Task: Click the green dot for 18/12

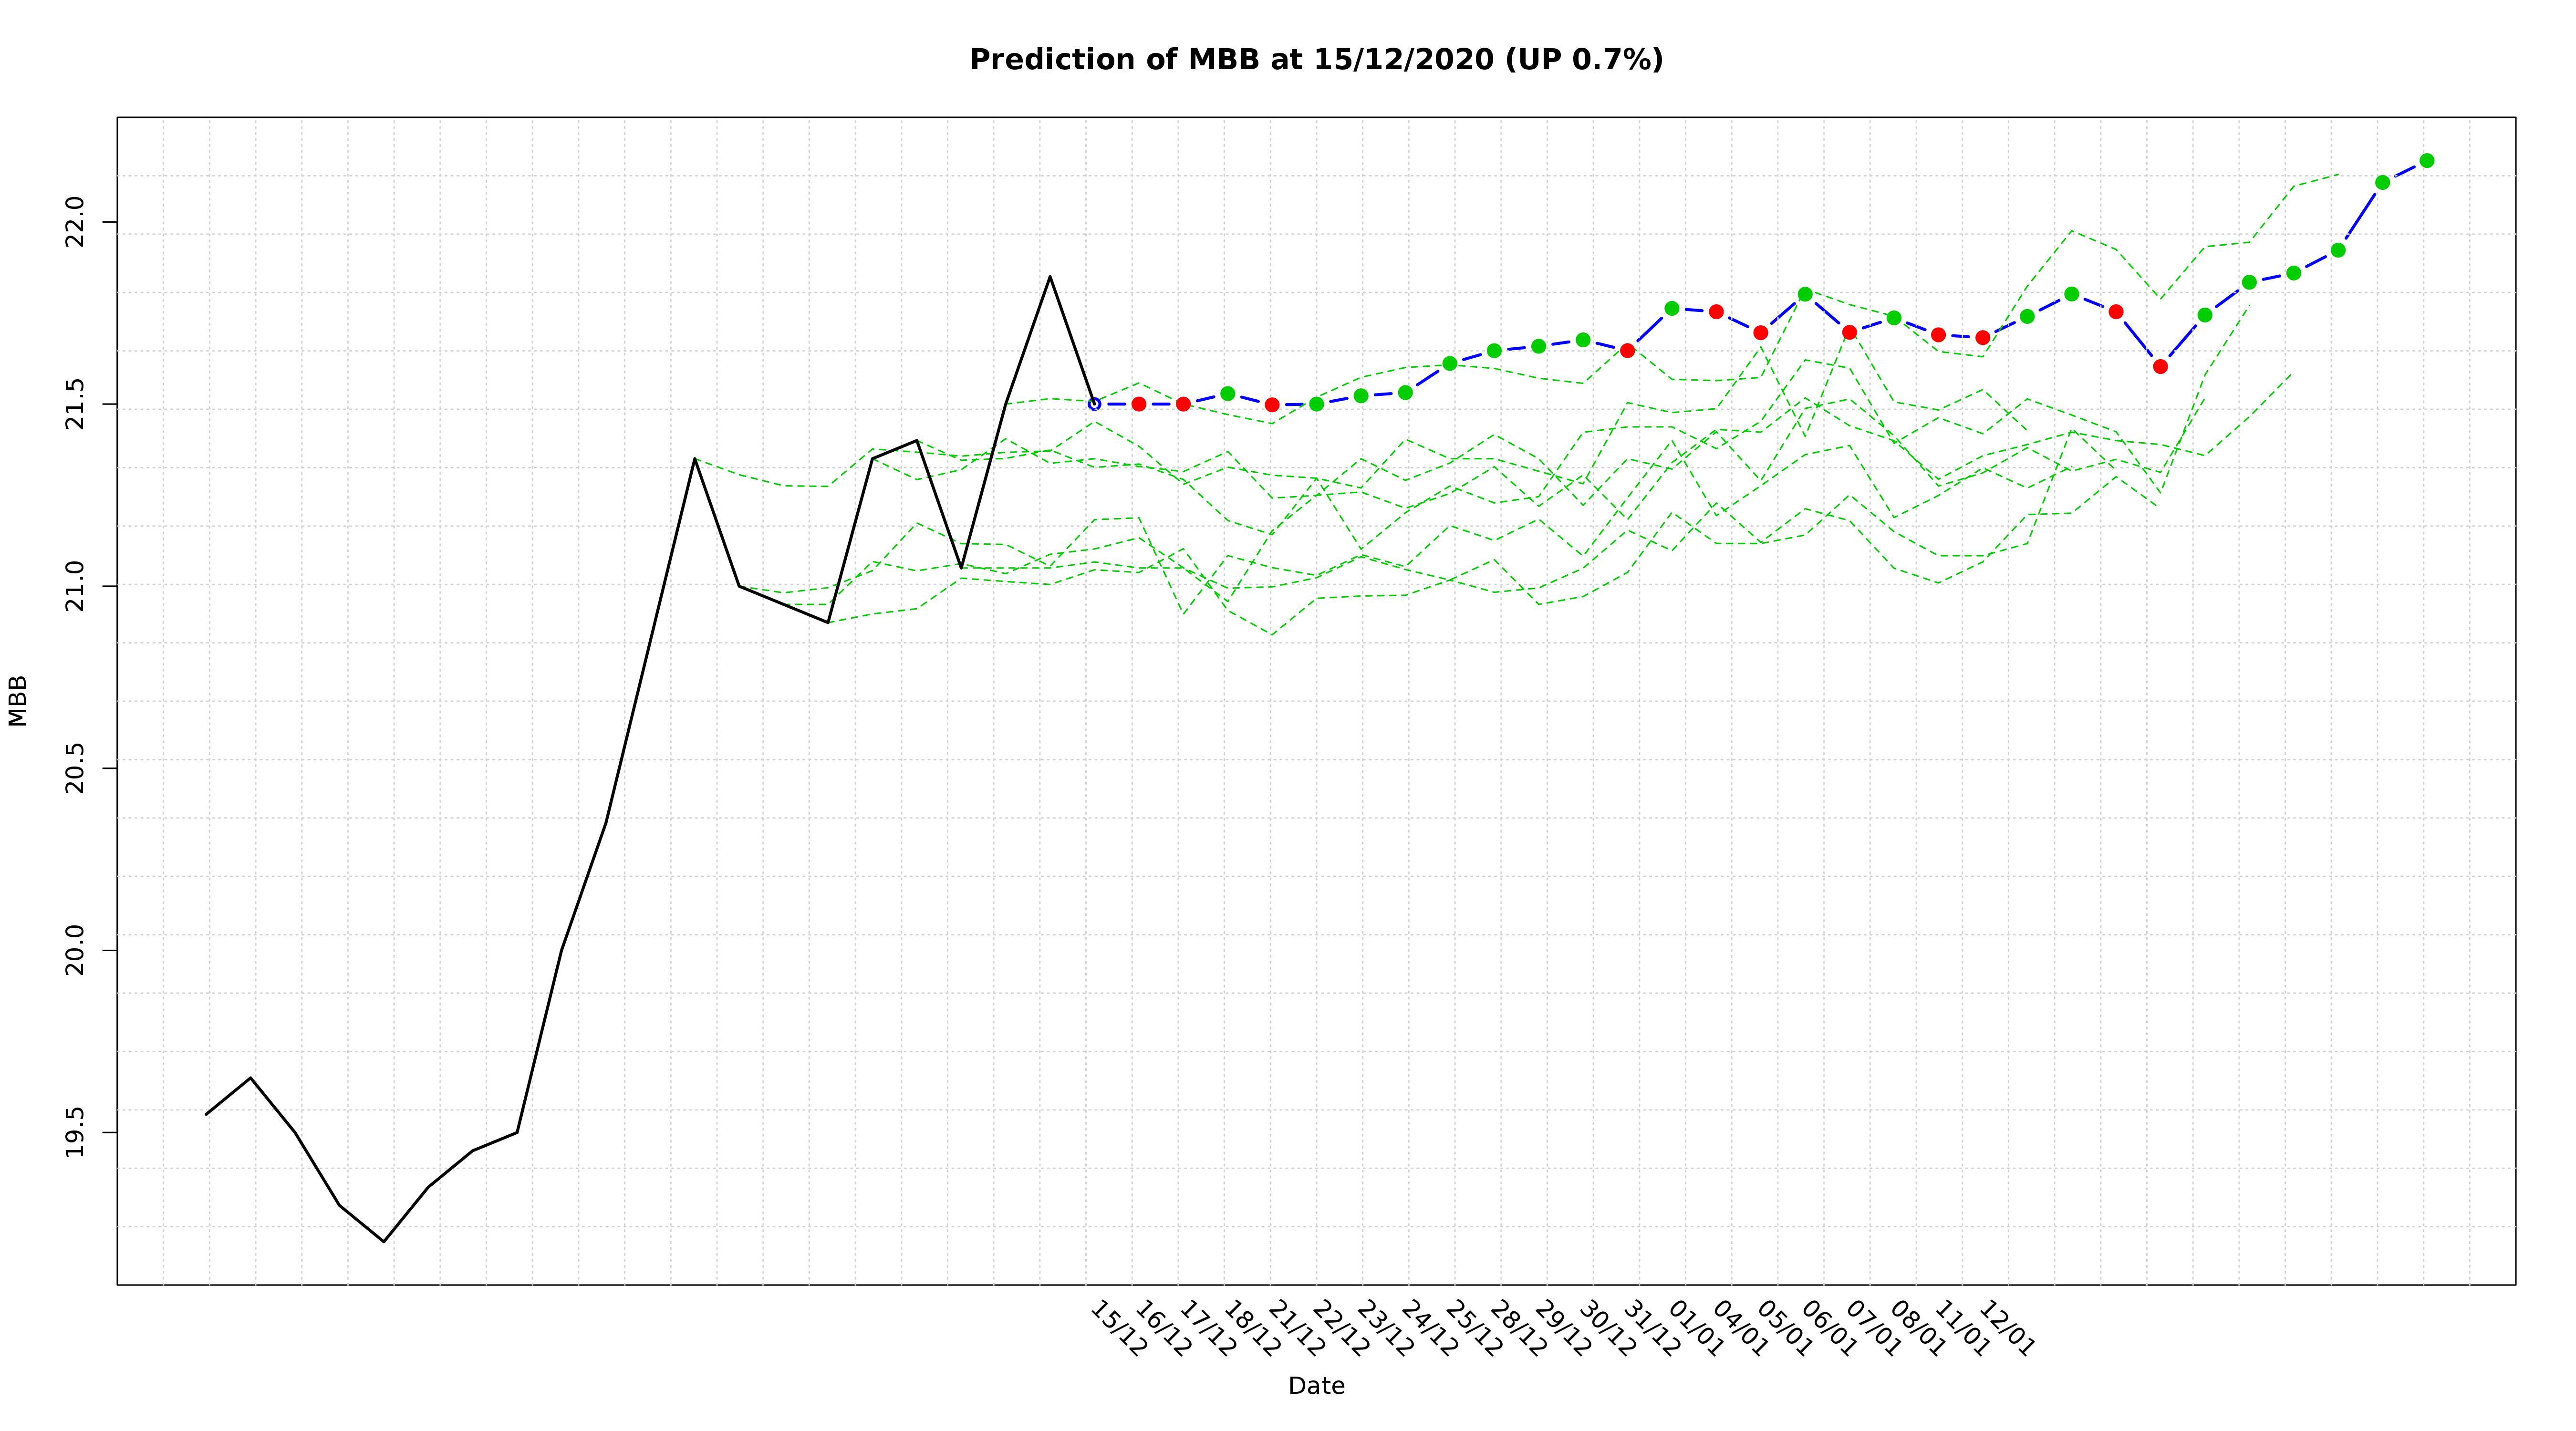Action: (1227, 394)
